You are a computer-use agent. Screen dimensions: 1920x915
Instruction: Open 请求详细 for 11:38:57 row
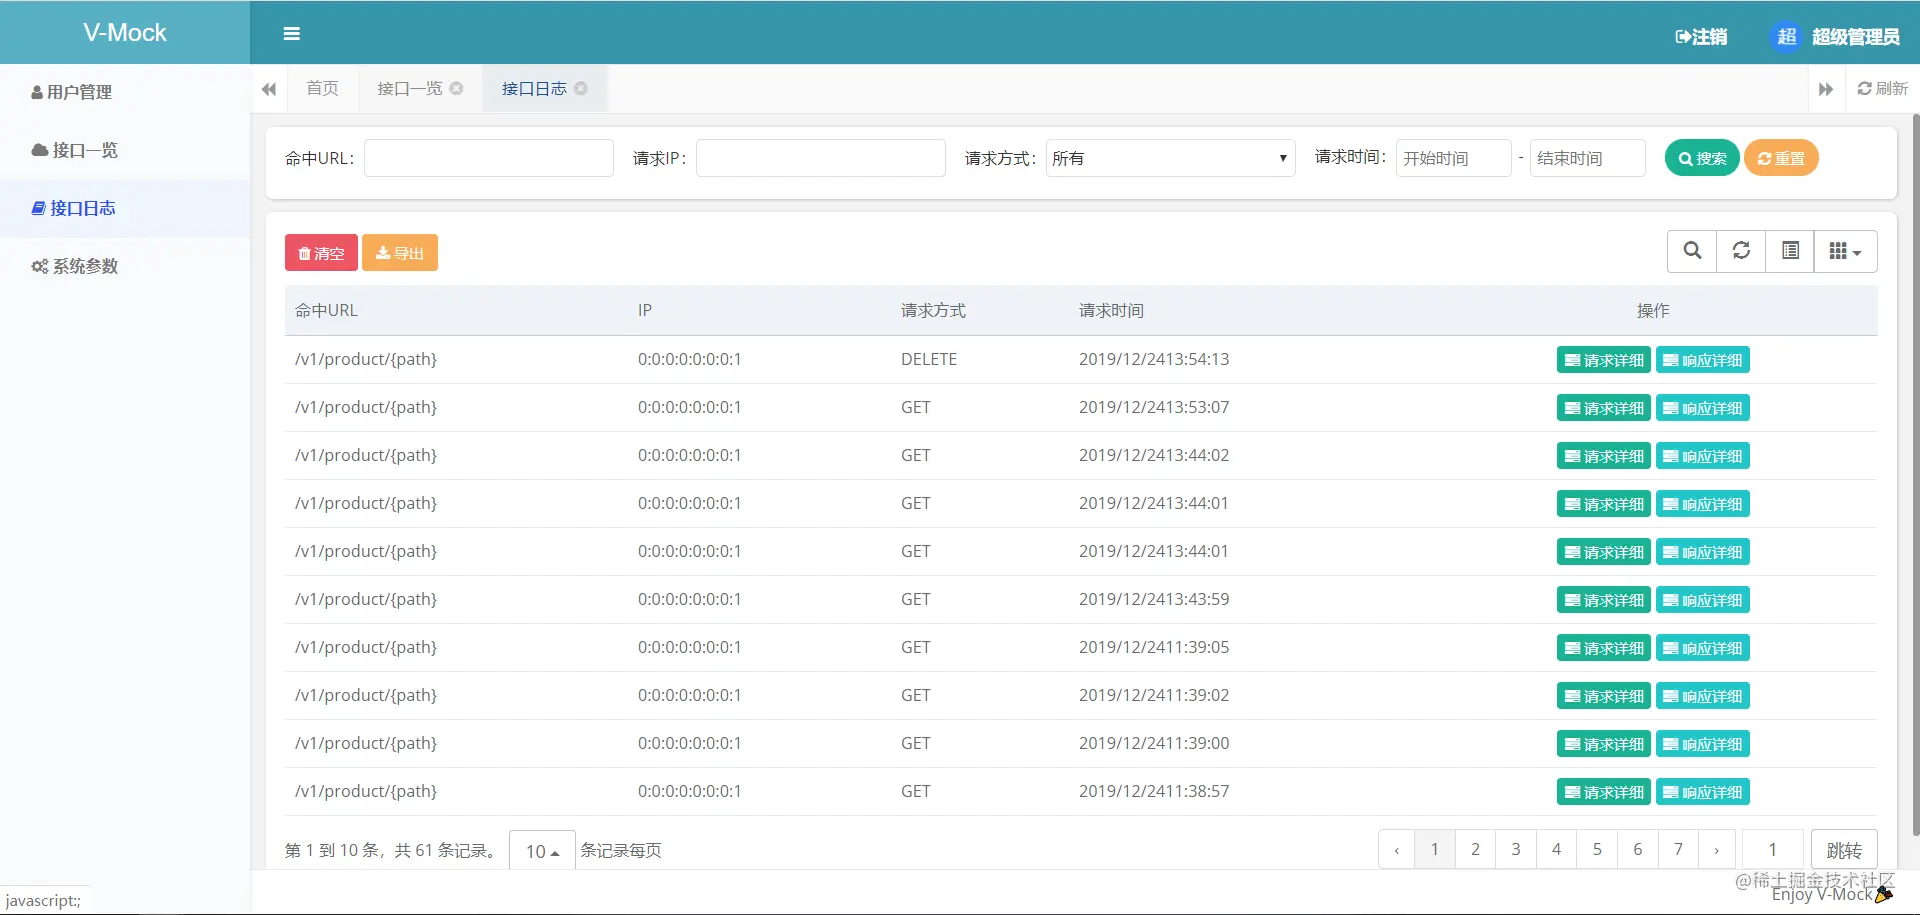tap(1604, 792)
